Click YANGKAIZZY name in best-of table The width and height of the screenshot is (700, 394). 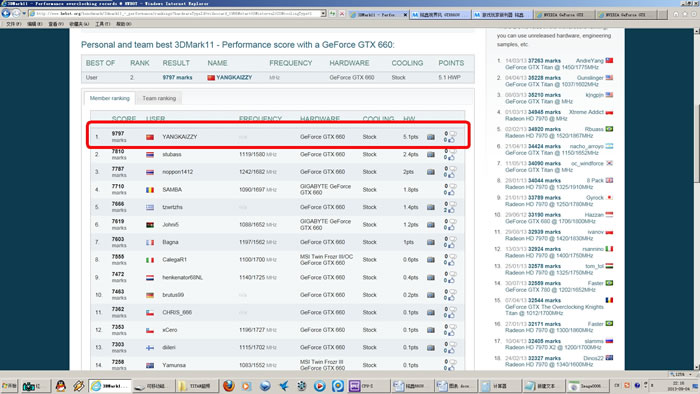pos(234,78)
